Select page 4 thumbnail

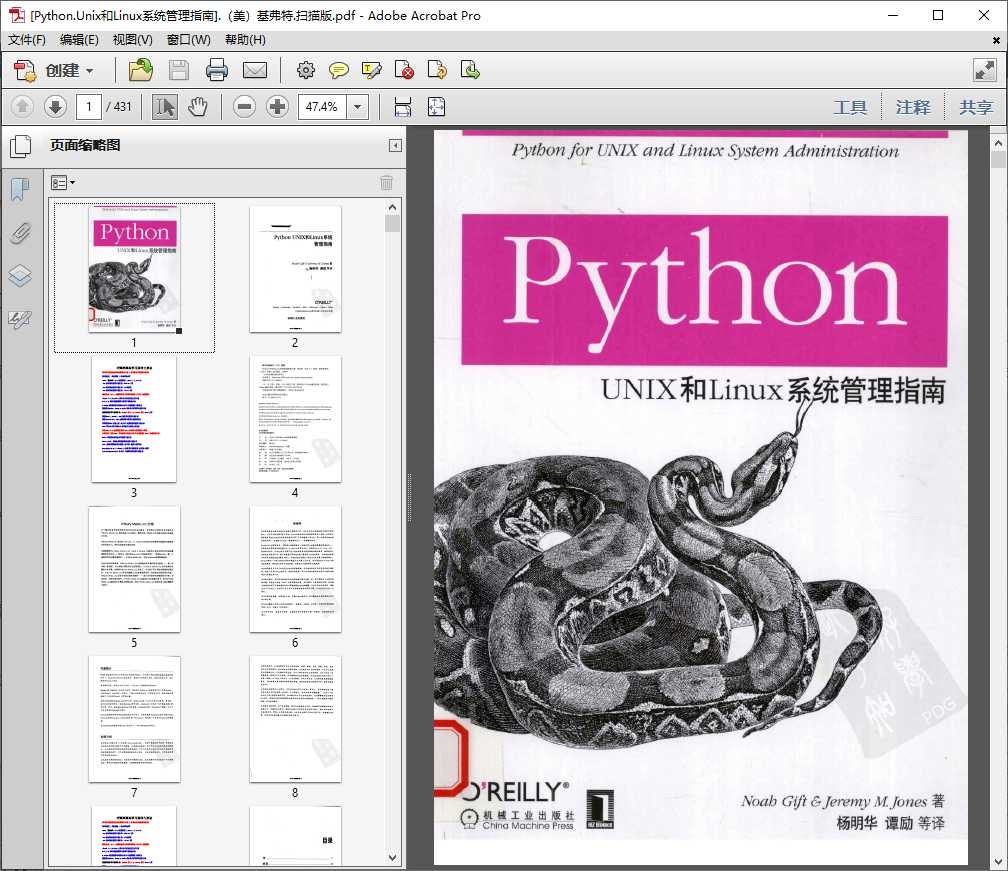[295, 418]
